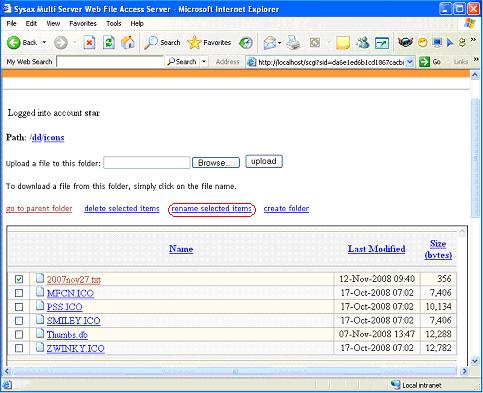Viewport: 483px width, 393px height.
Task: Click the chart window toolbar icon
Action: click(382, 43)
